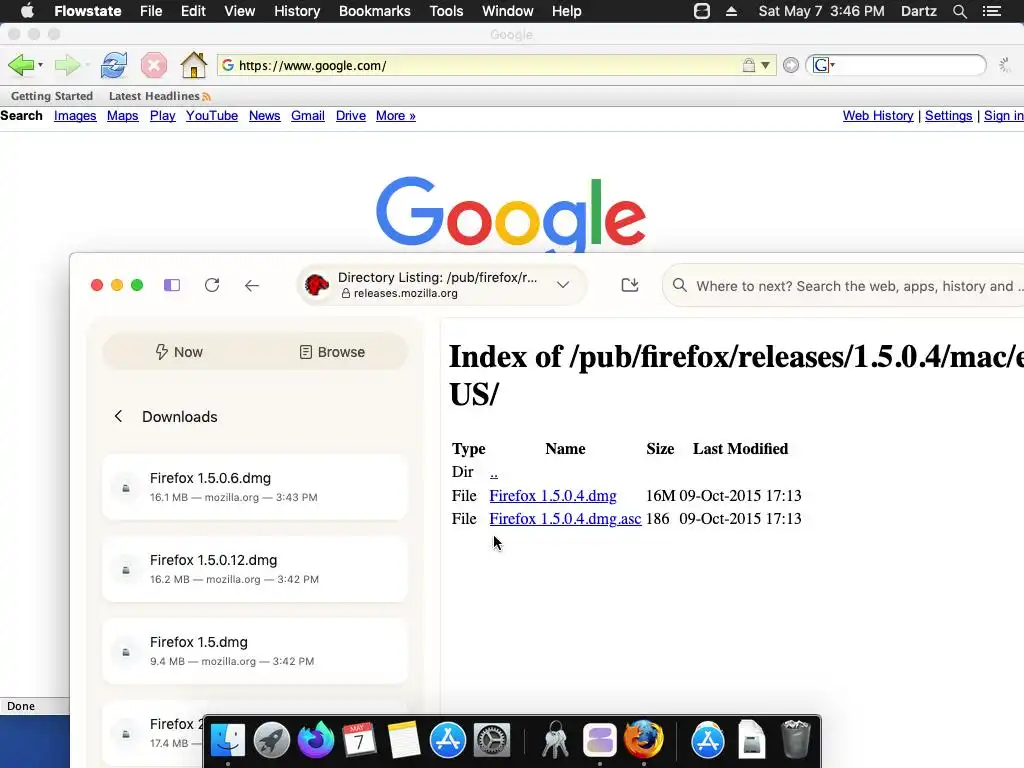Open the Edit menu

point(193,11)
